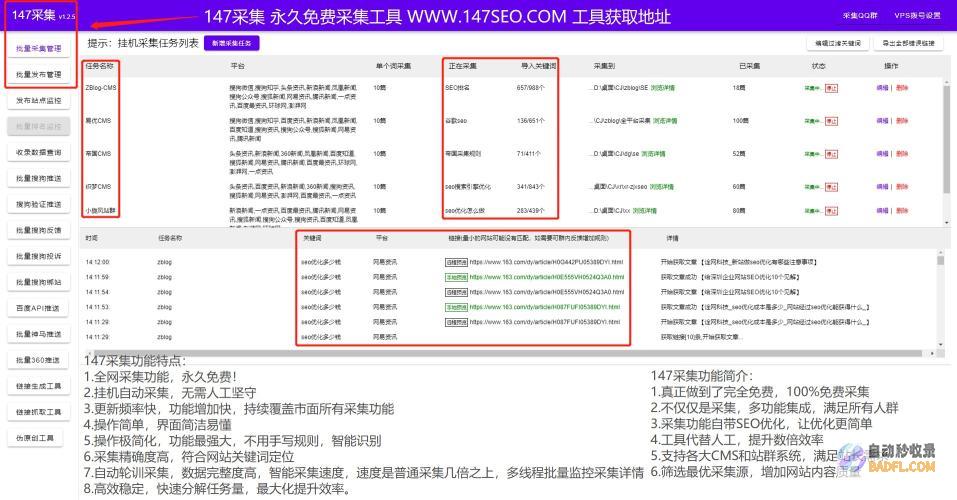Click the 71/411个 keyword count cell
Image resolution: width=957 pixels, height=500 pixels.
pyautogui.click(x=529, y=154)
